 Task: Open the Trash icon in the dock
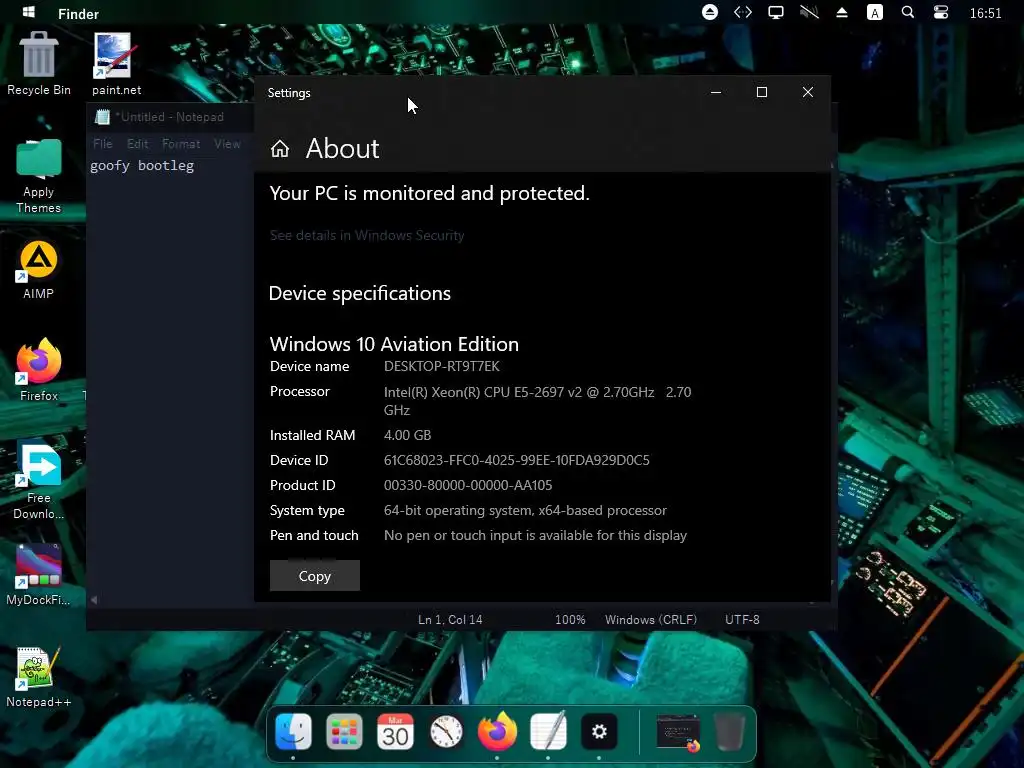pyautogui.click(x=729, y=731)
